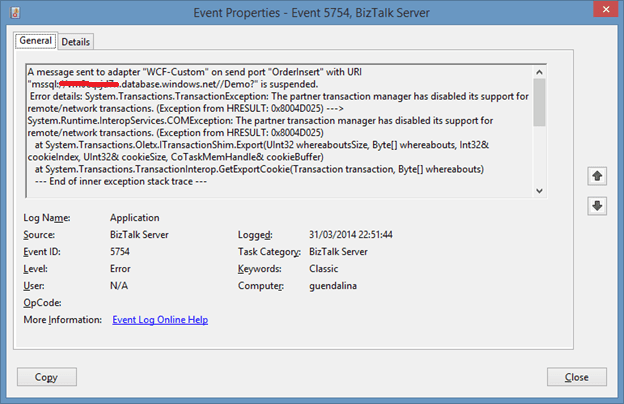
Task: Click the Event ID value "5754"
Action: pos(120,252)
